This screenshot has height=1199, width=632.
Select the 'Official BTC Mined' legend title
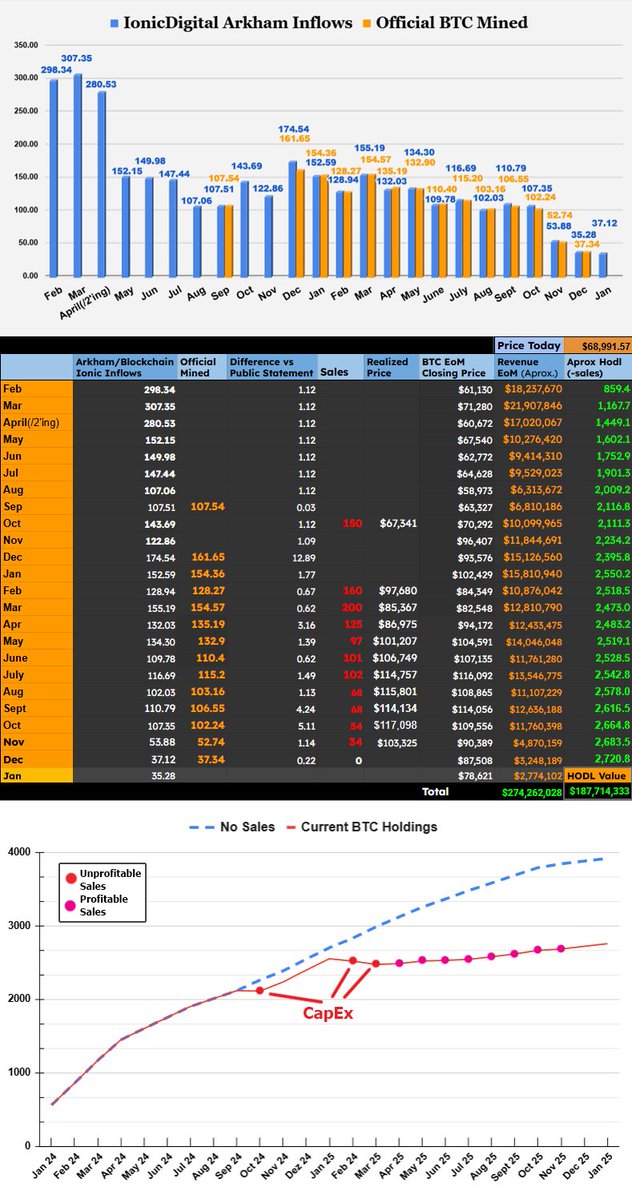[452, 23]
